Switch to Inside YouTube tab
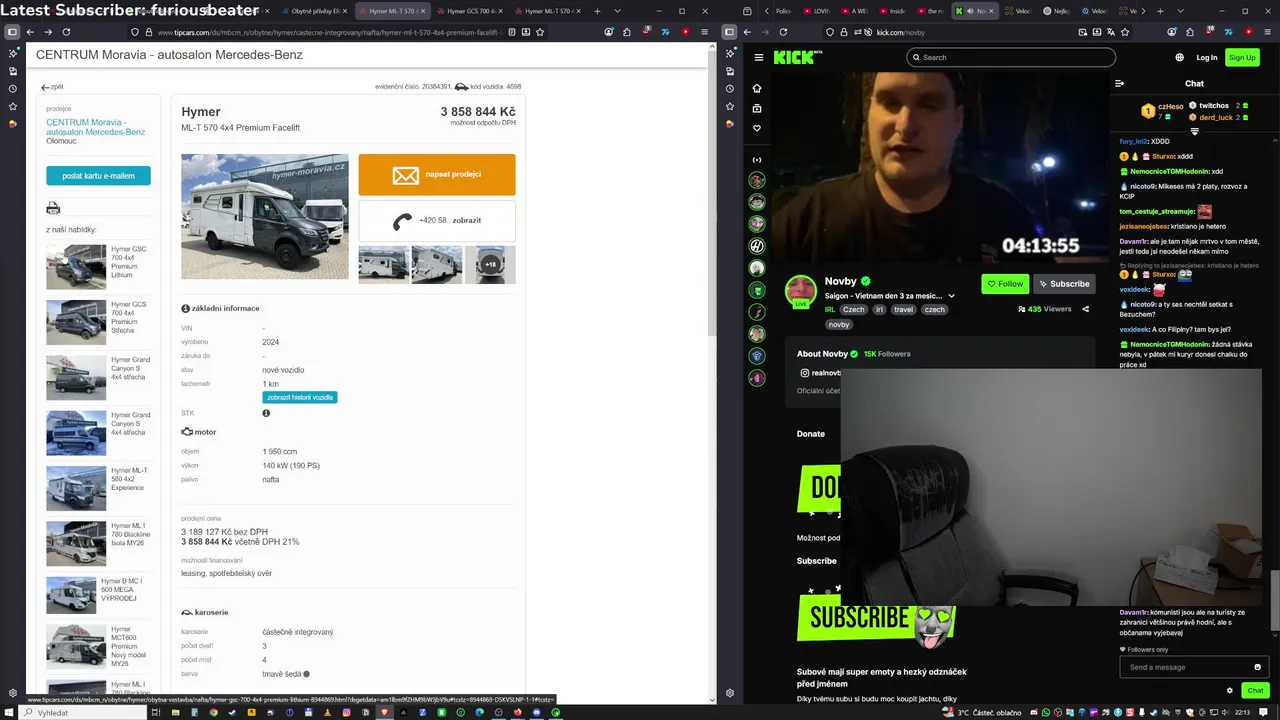Image resolution: width=1280 pixels, height=720 pixels. point(893,11)
